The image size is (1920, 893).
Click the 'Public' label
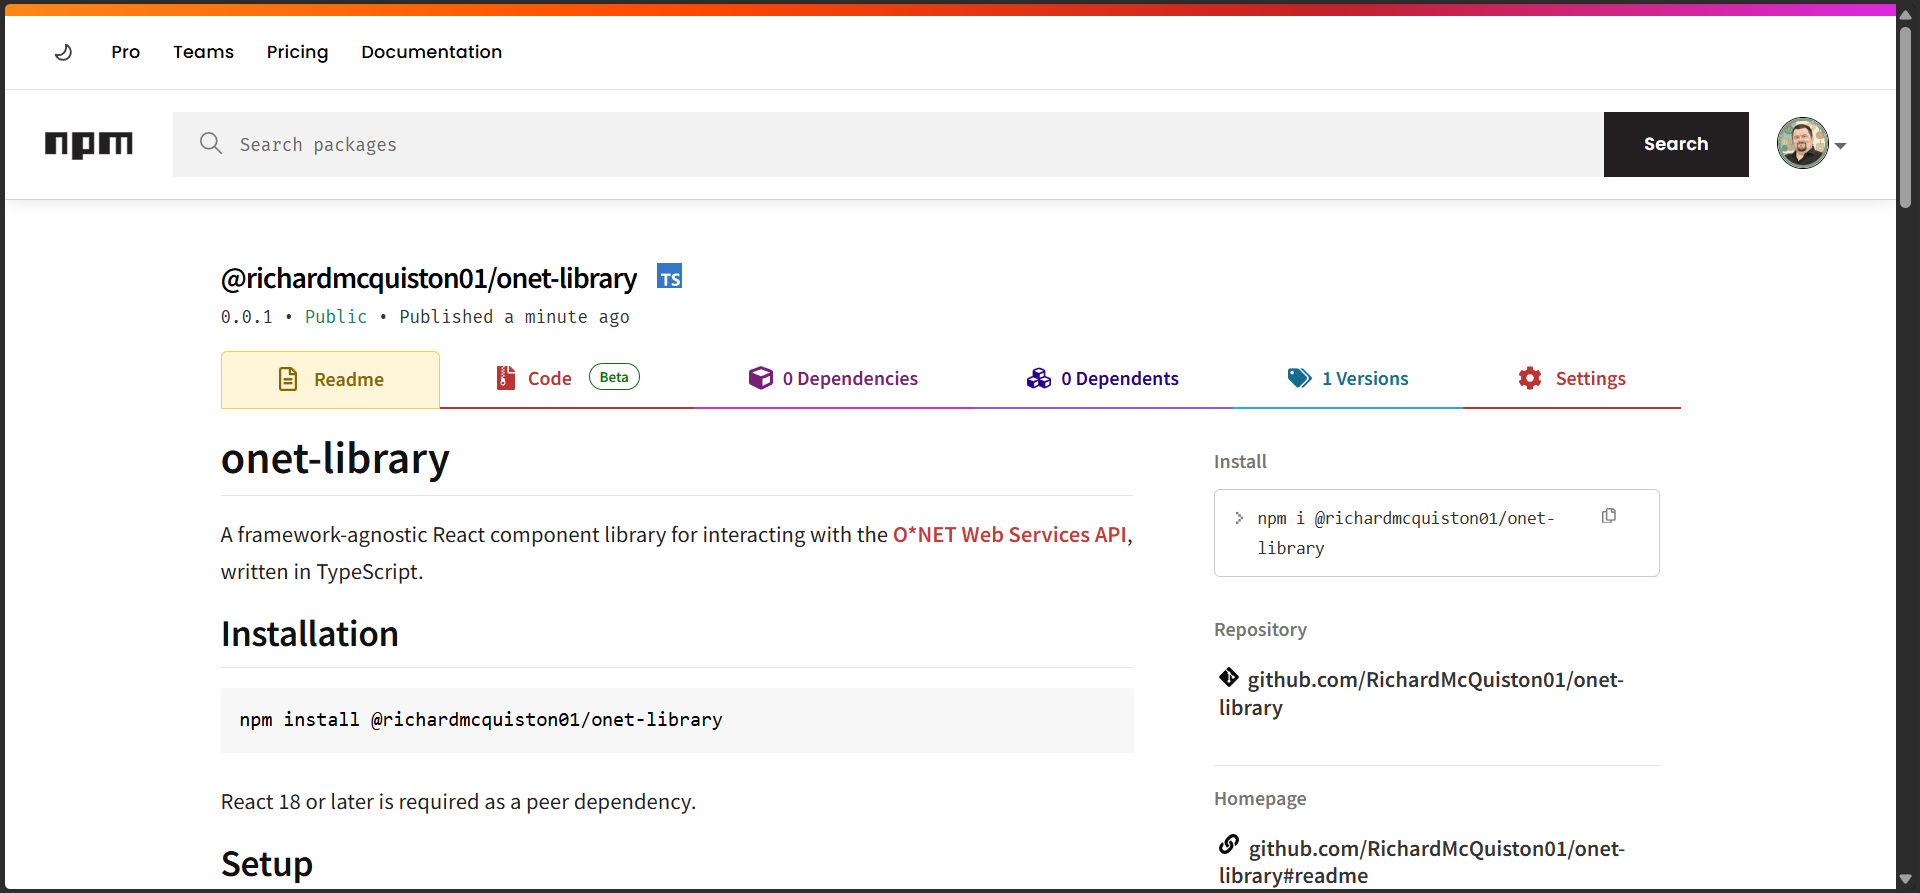pos(336,317)
